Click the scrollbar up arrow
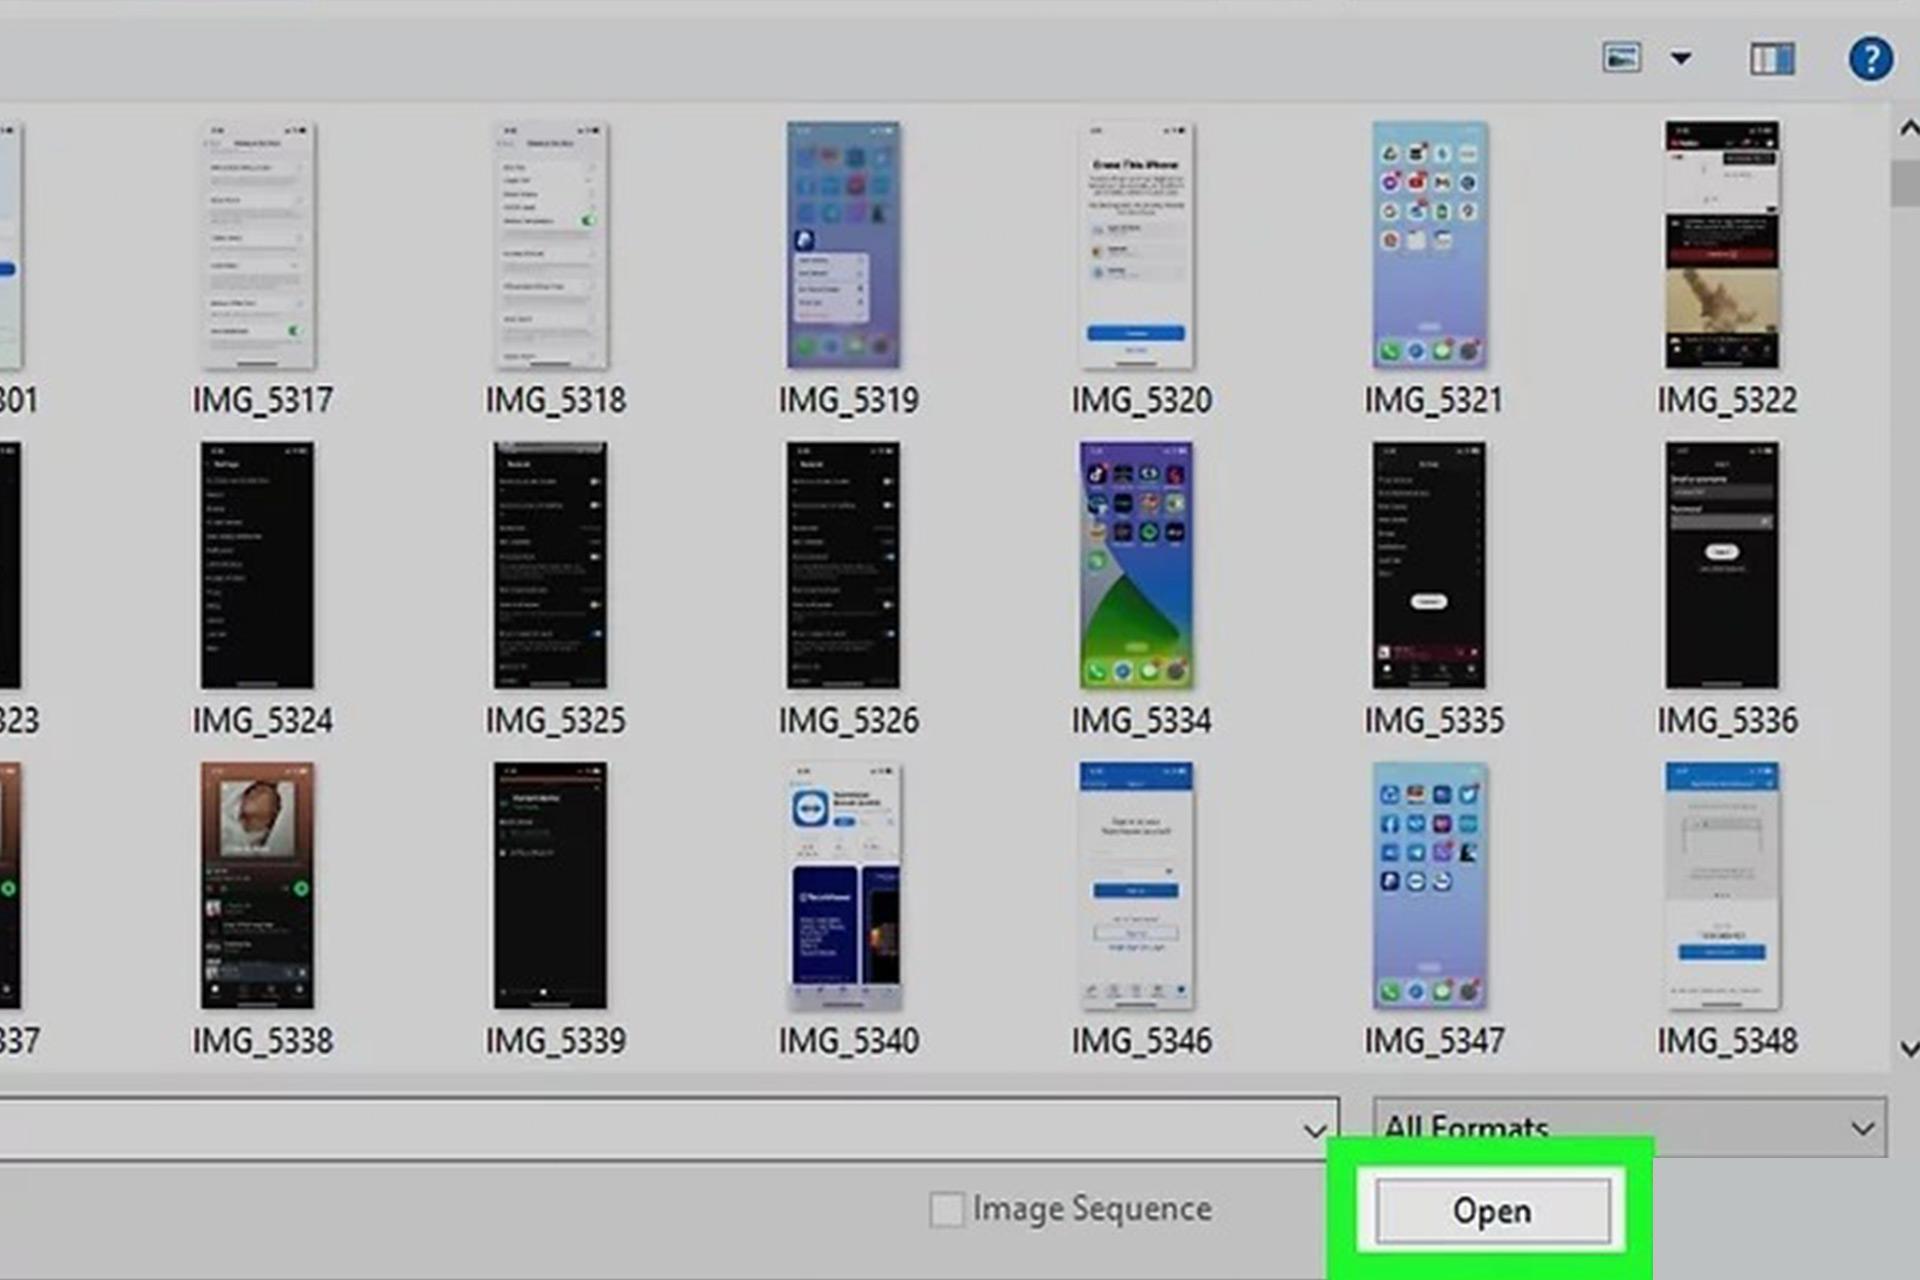The height and width of the screenshot is (1280, 1920). (x=1908, y=128)
